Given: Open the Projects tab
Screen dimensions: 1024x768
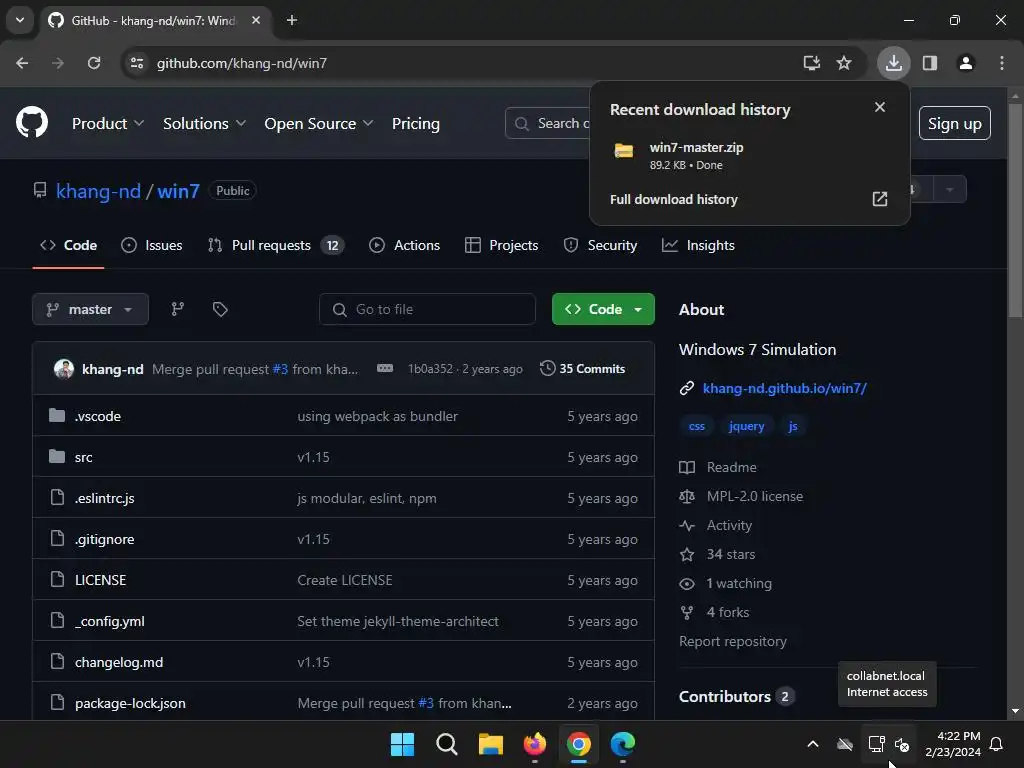Looking at the screenshot, I should 502,246.
